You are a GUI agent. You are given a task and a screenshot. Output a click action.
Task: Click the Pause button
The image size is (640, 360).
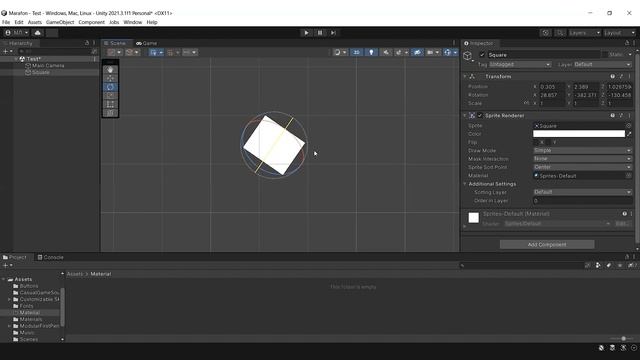[x=320, y=33]
